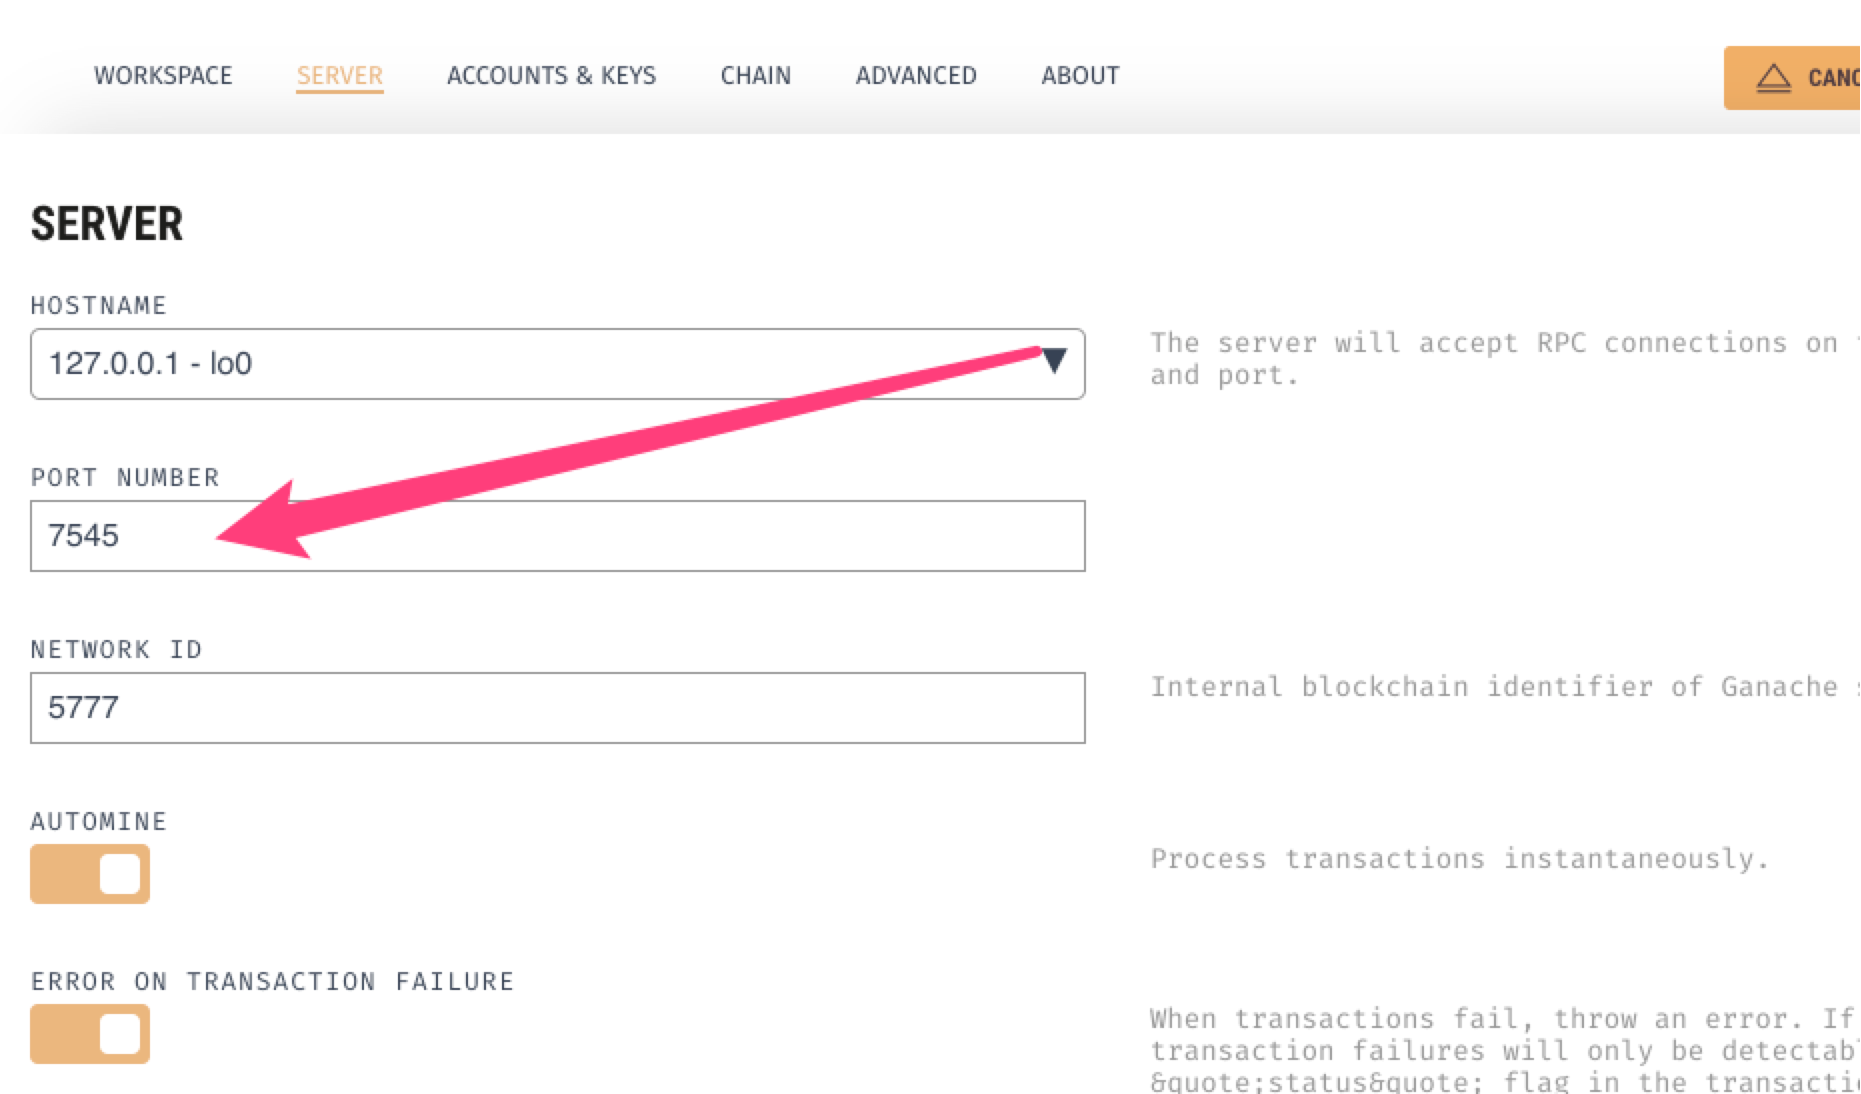Image resolution: width=1861 pixels, height=1094 pixels.
Task: Select the Server tab
Action: pyautogui.click(x=339, y=76)
